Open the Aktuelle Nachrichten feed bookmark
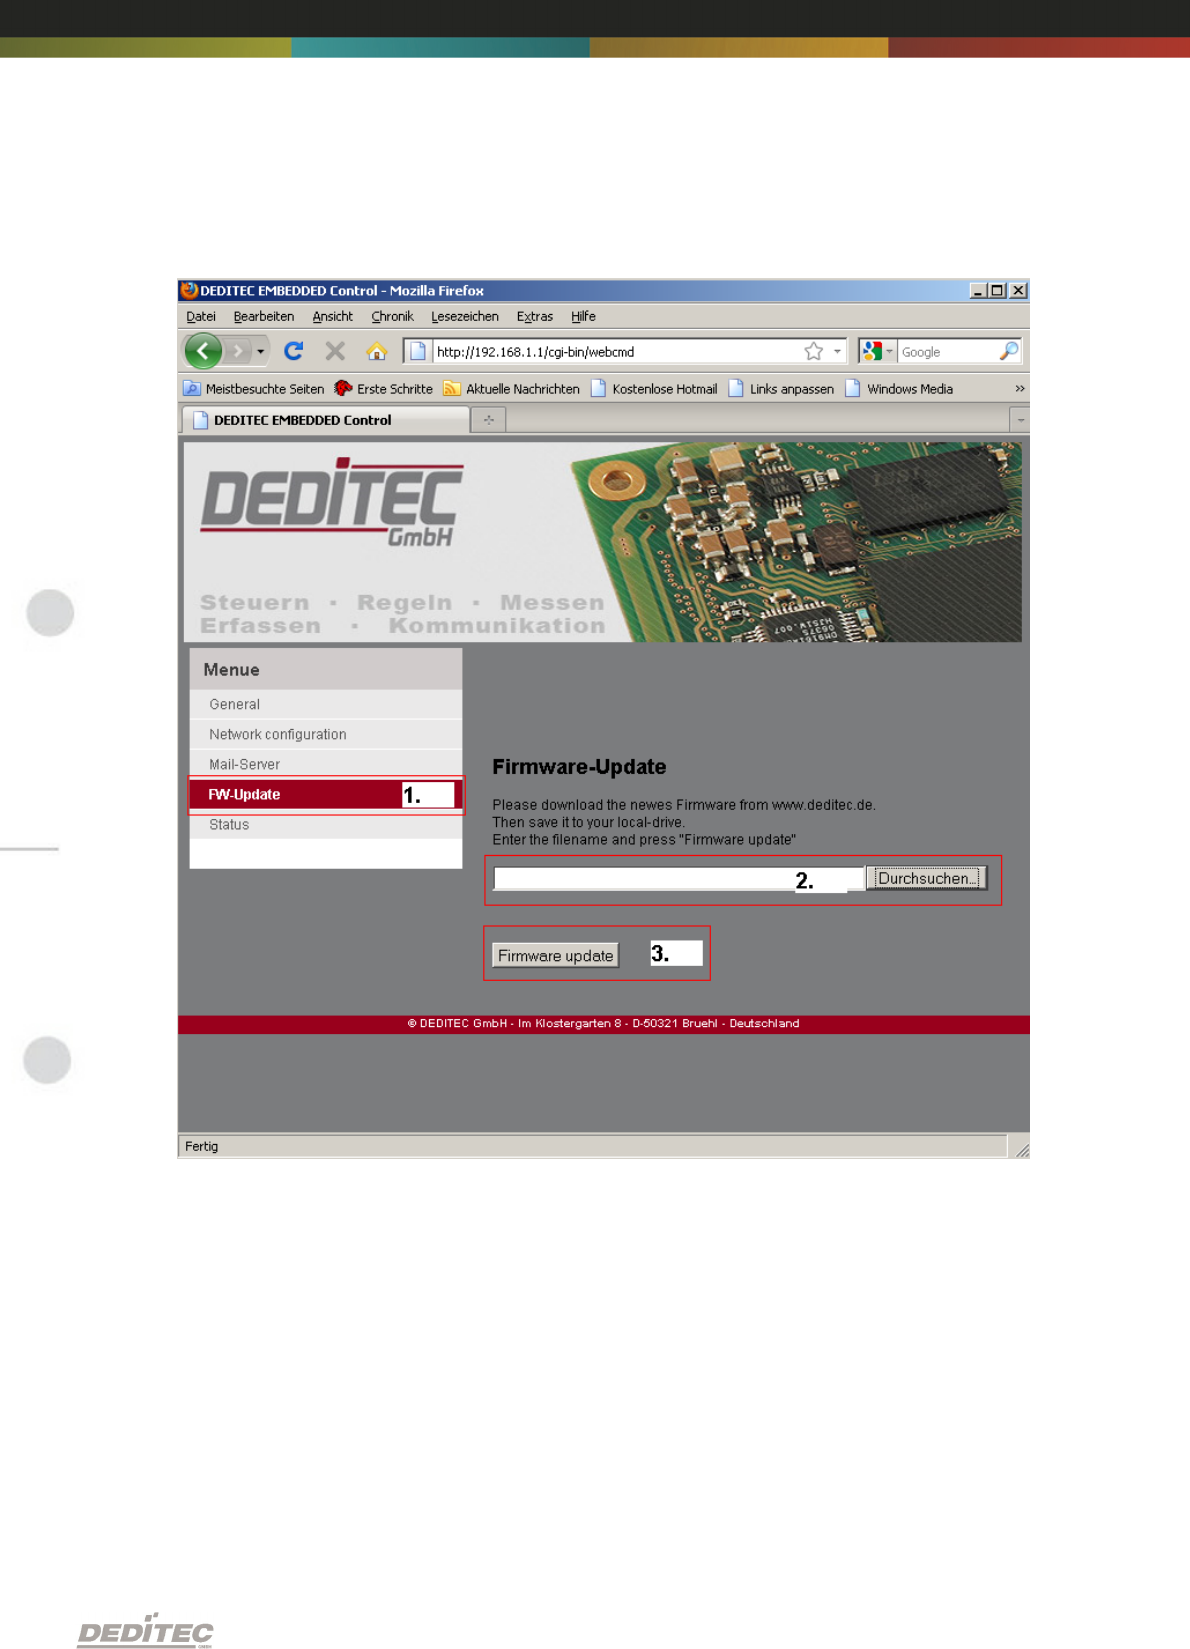This screenshot has width=1190, height=1649. tap(512, 389)
